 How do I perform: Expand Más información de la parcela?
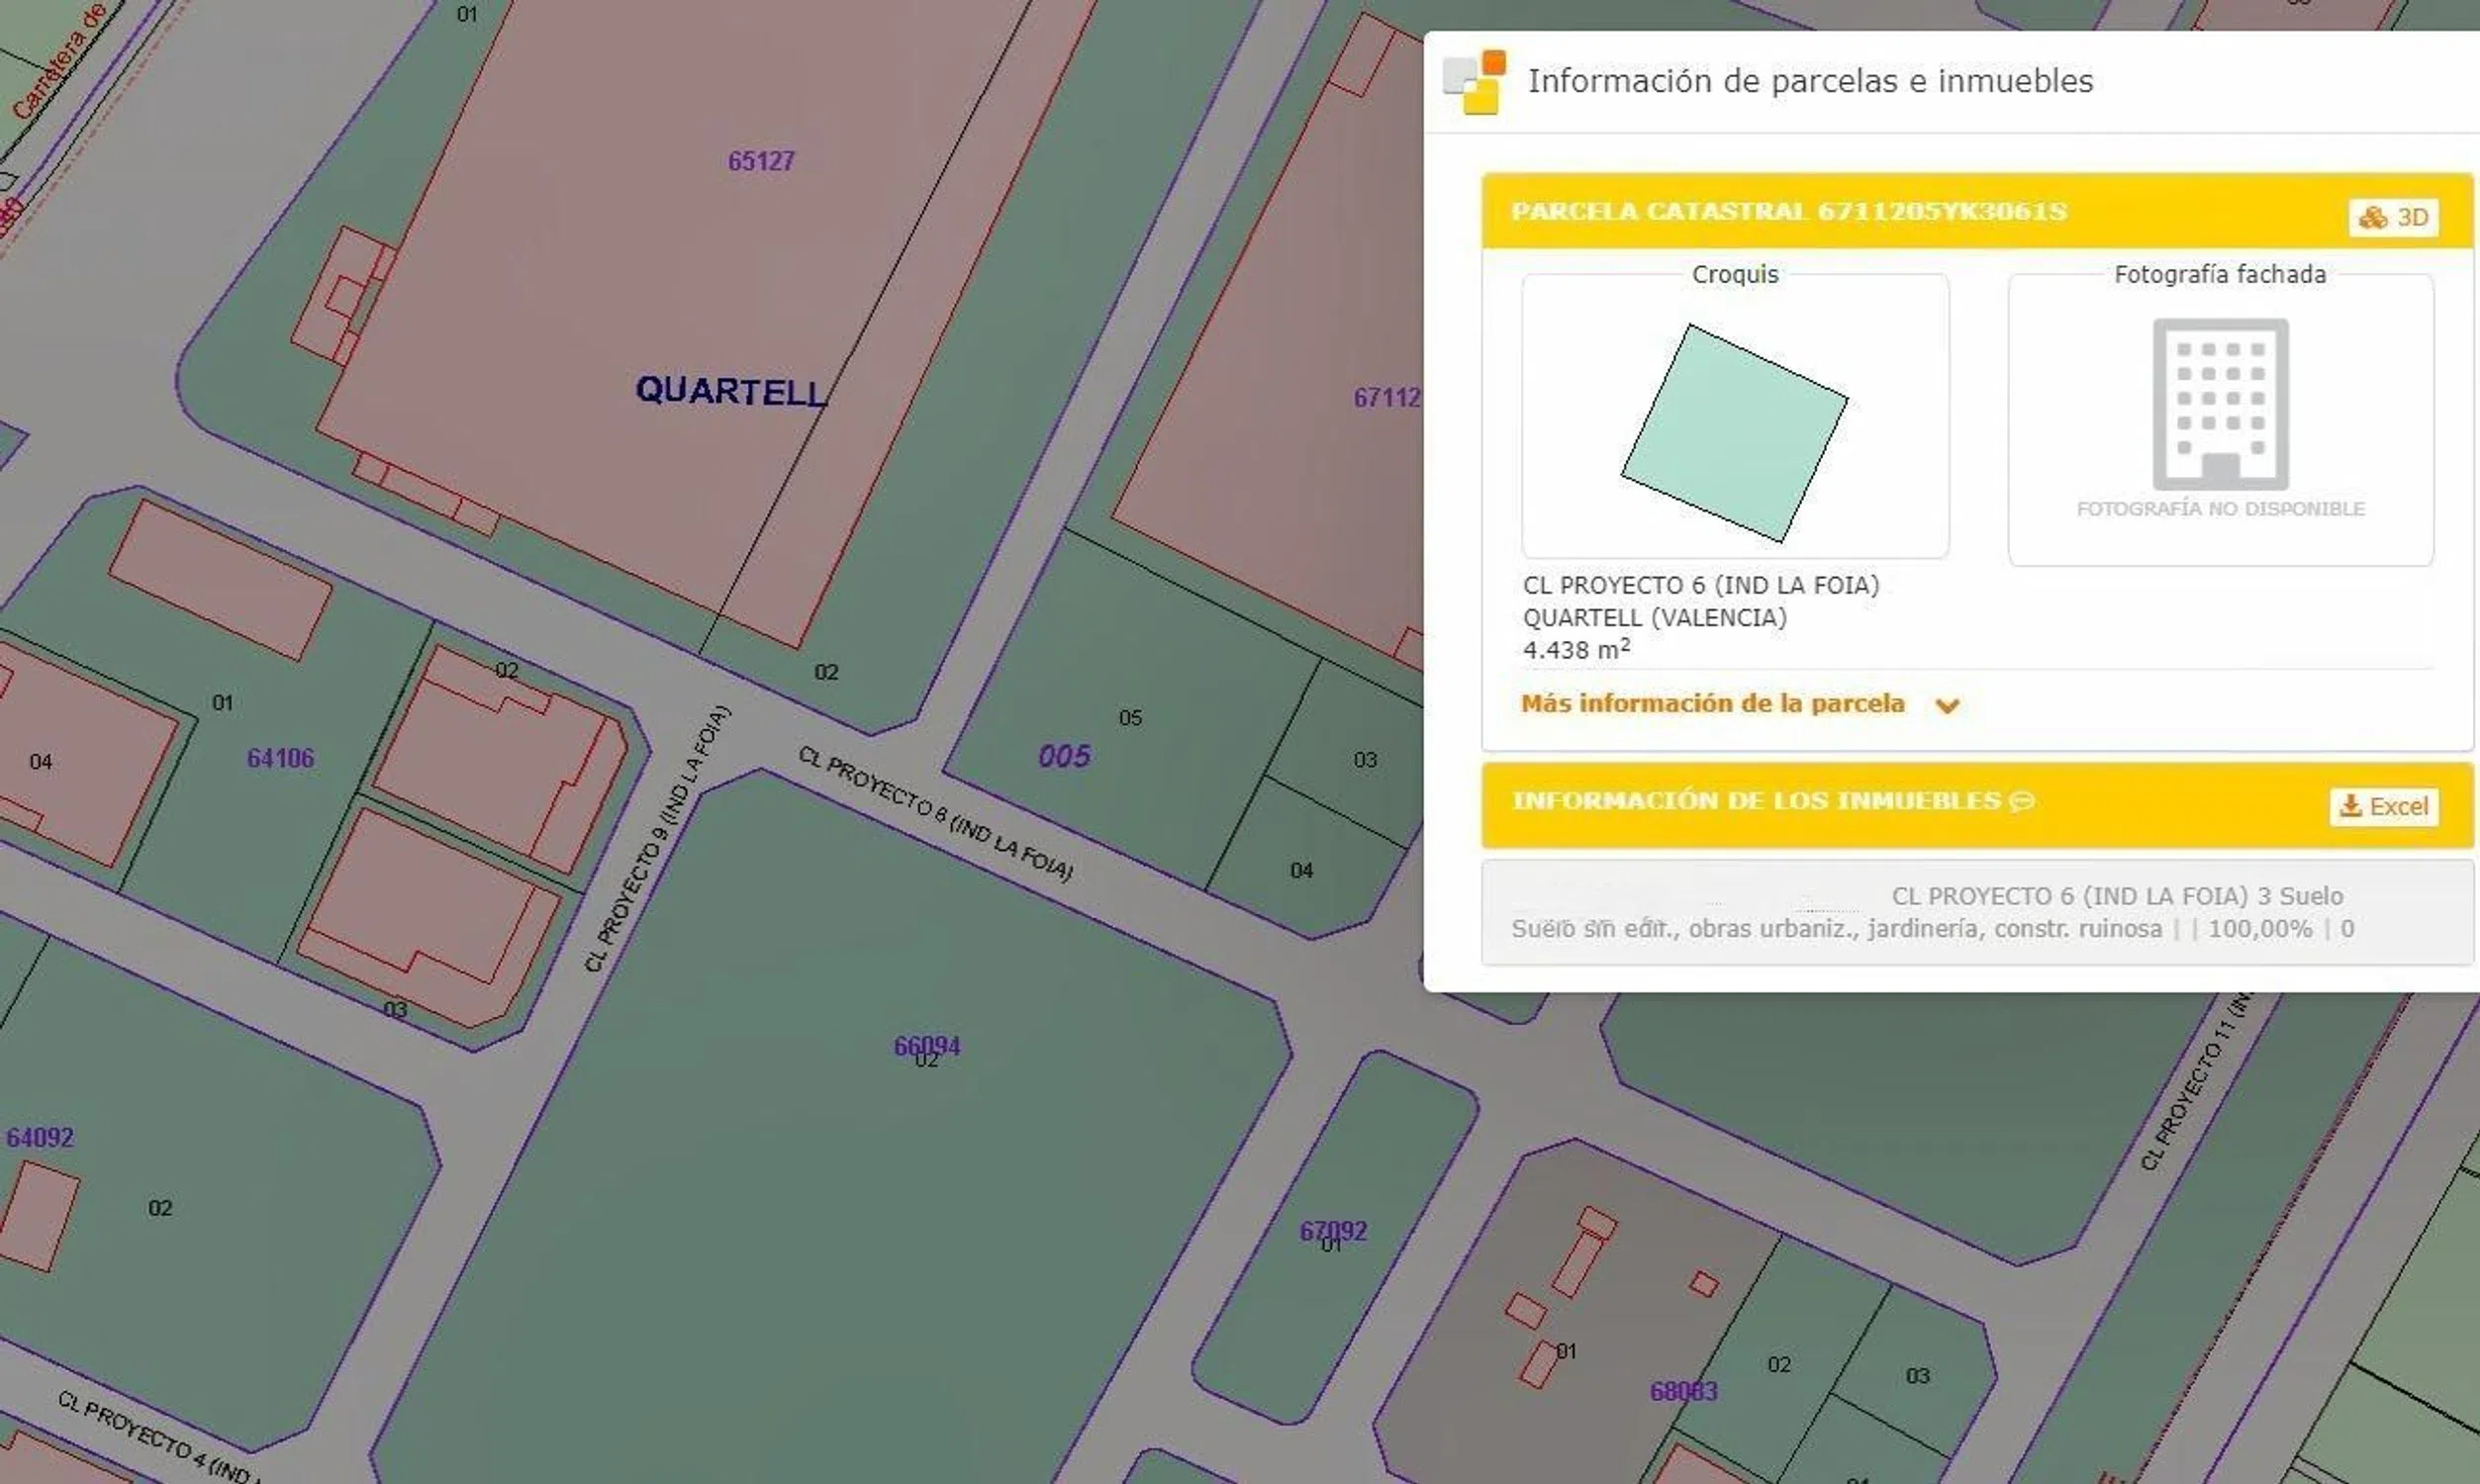[x=1712, y=703]
